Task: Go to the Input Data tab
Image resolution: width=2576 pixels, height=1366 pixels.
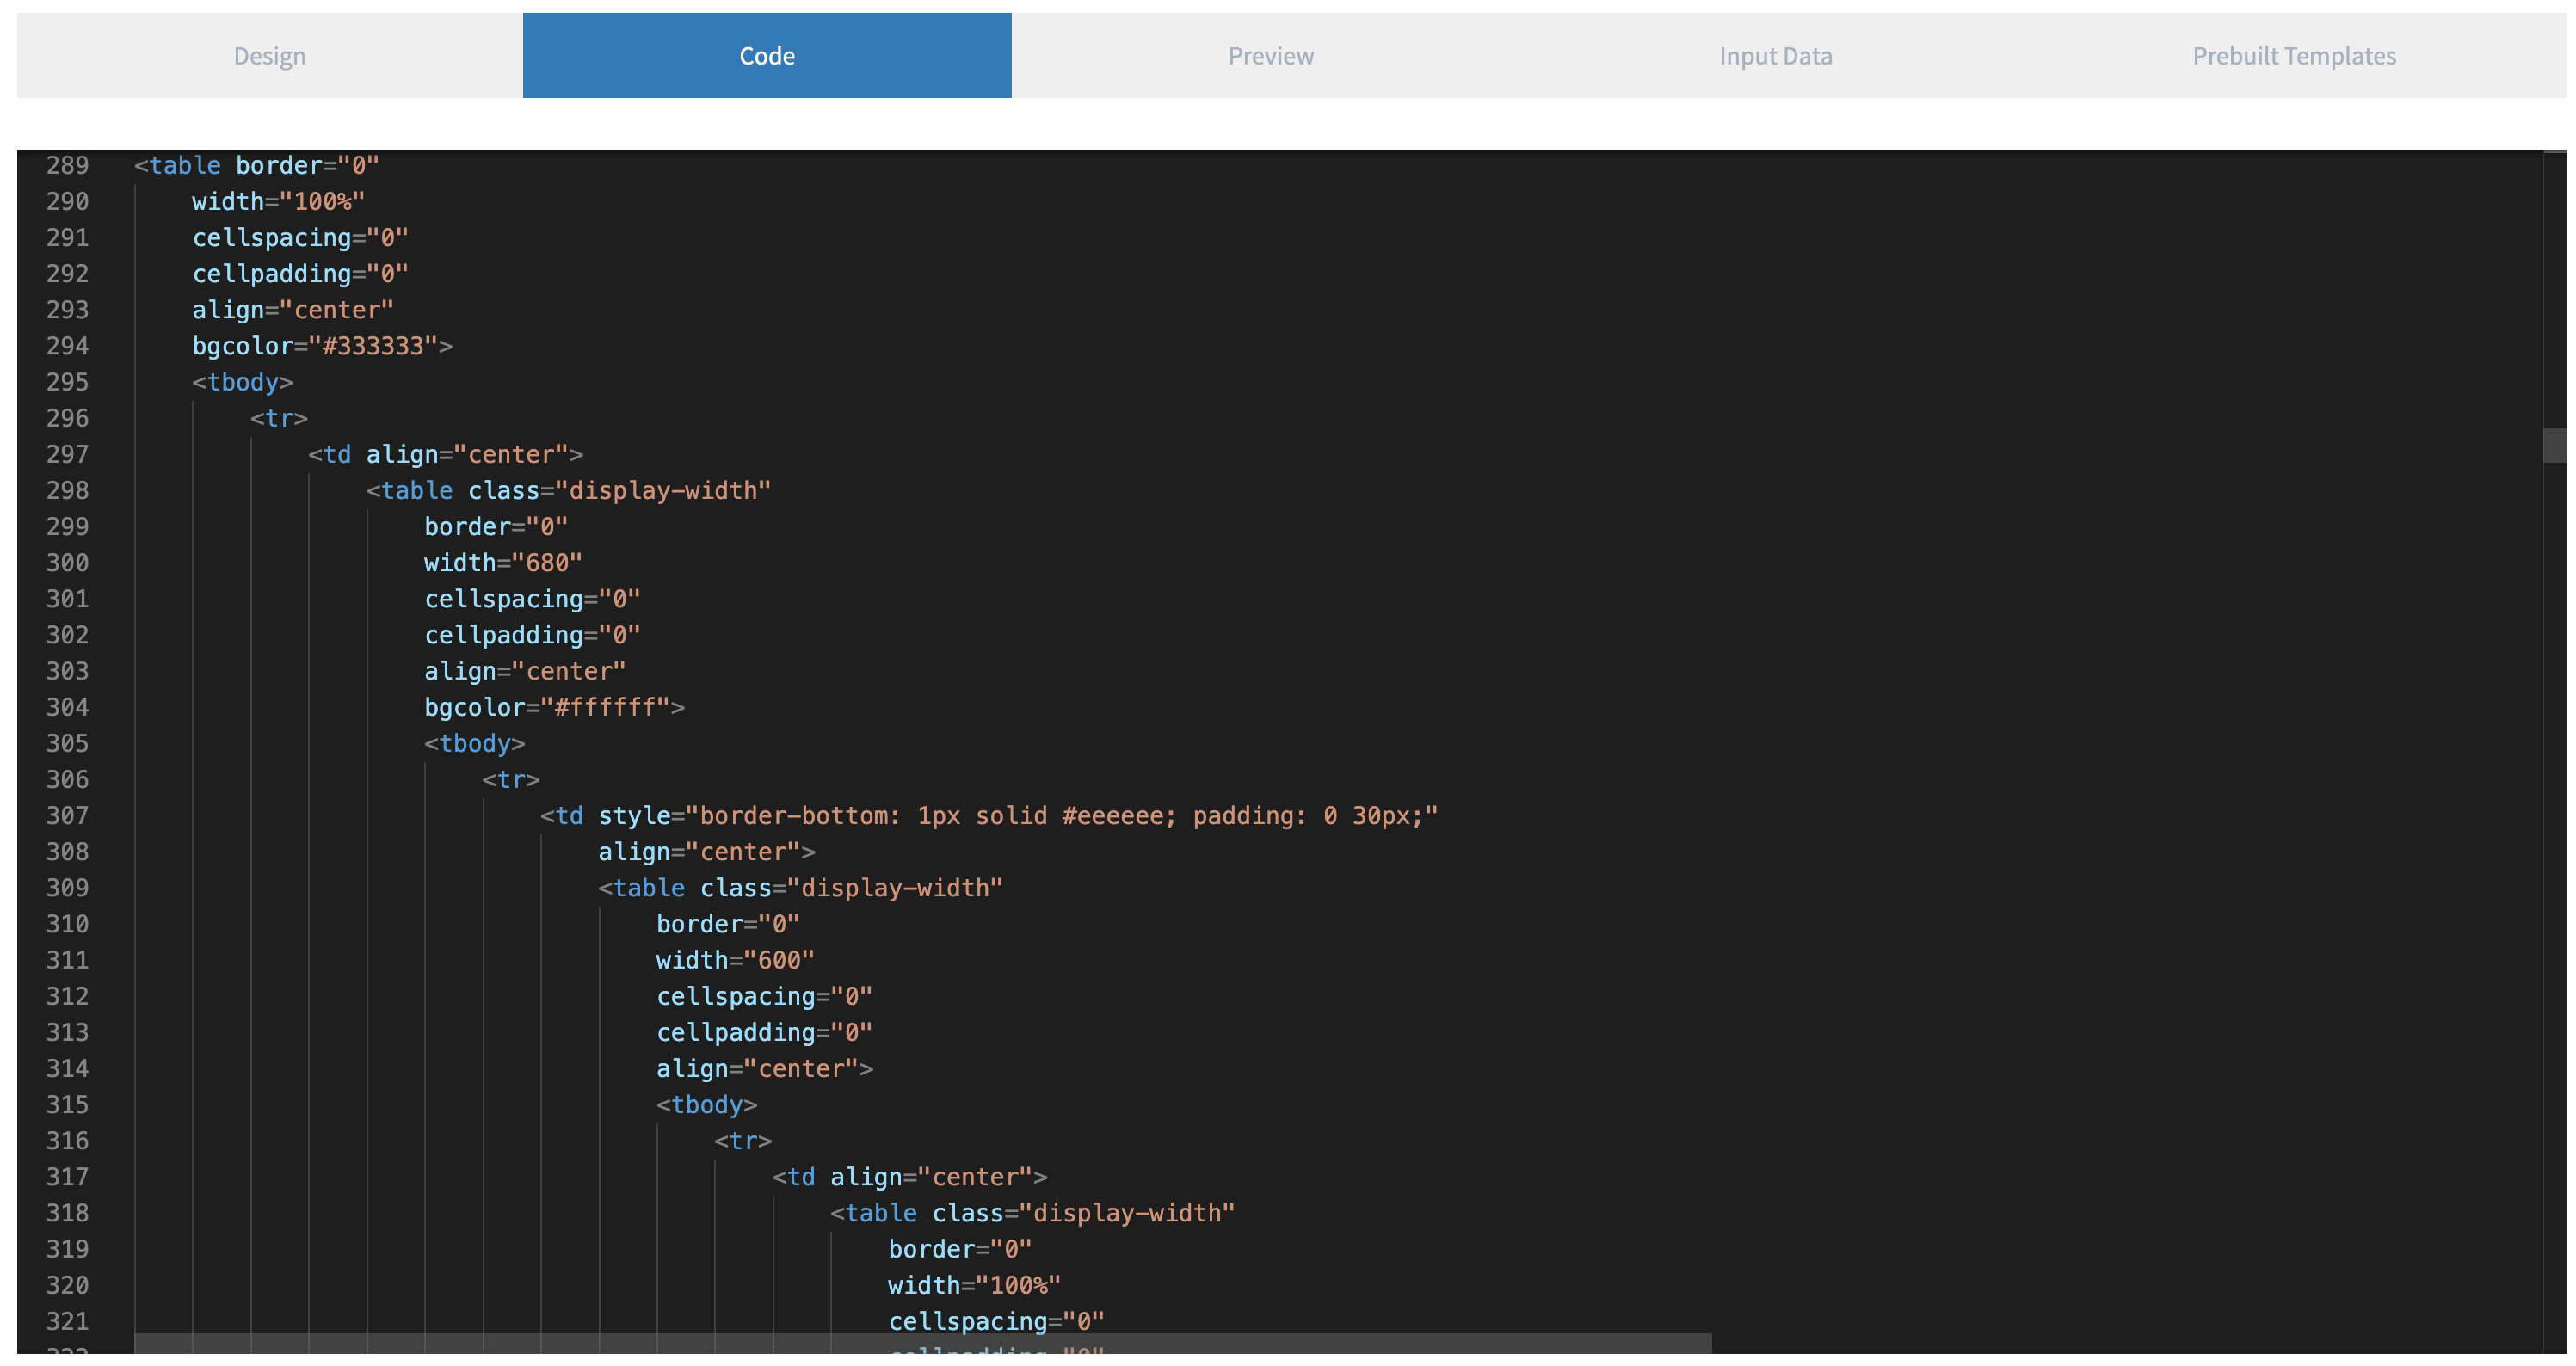Action: [1776, 56]
